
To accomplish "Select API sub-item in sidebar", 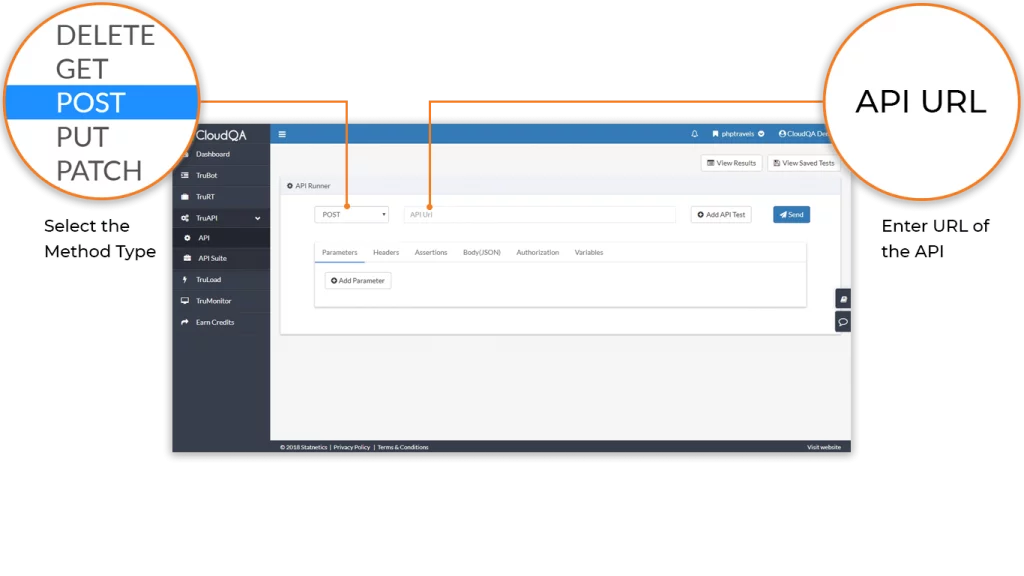I will (221, 238).
